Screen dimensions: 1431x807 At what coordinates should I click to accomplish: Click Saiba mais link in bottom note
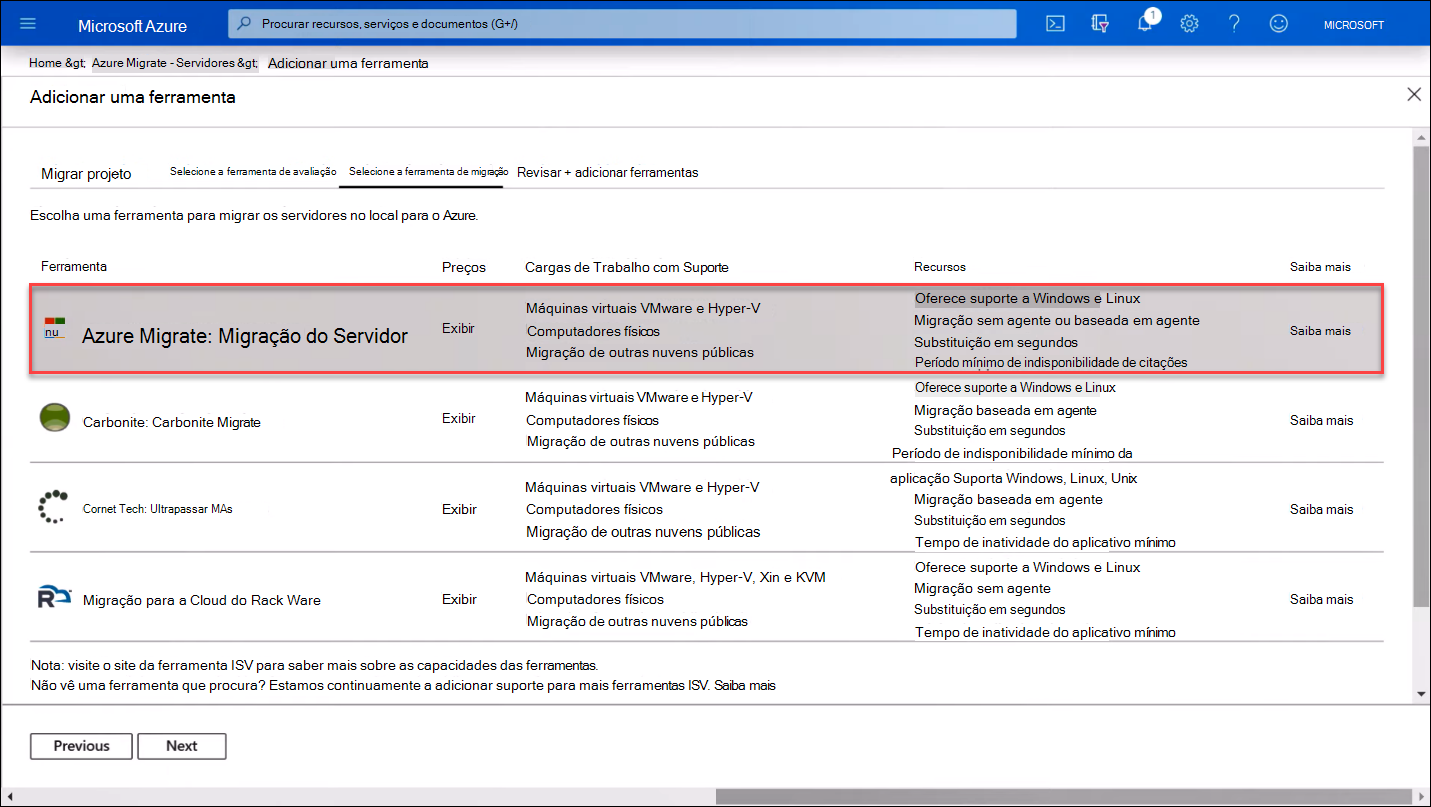click(x=745, y=686)
